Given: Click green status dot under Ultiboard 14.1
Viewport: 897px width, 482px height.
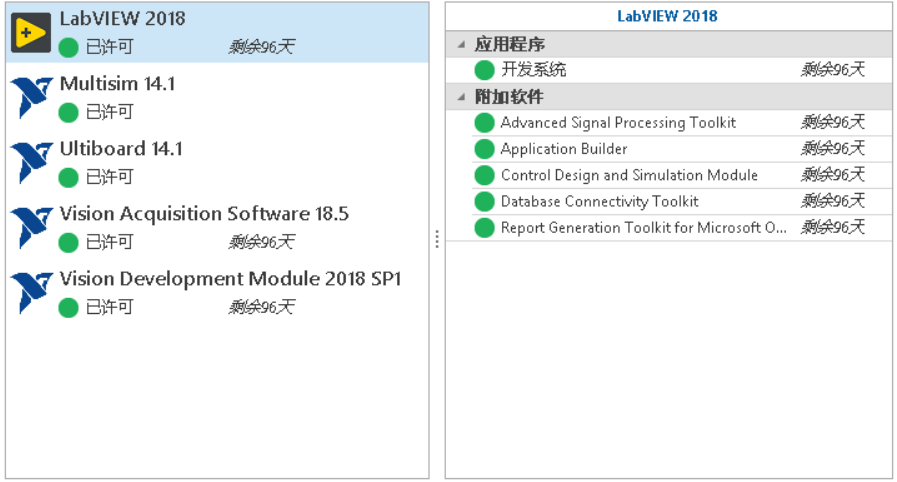Looking at the screenshot, I should point(68,178).
